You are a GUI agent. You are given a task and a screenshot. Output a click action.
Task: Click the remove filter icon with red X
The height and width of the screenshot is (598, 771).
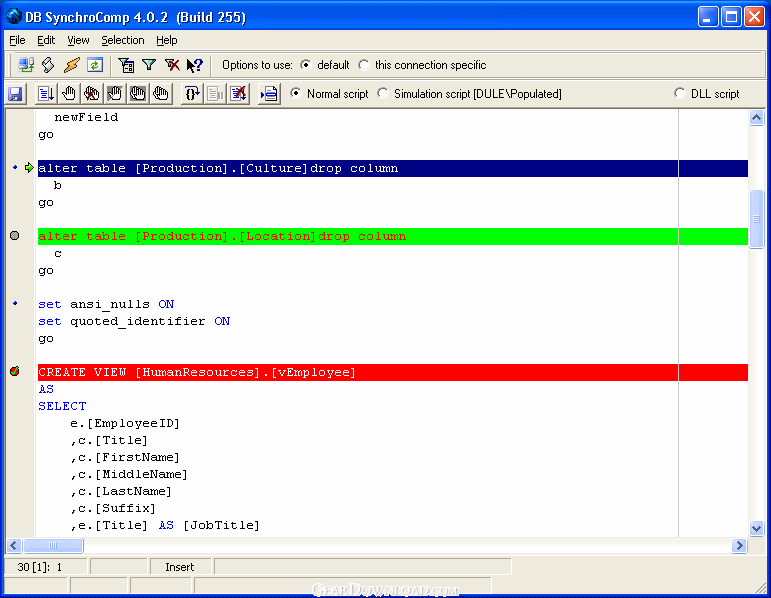coord(172,65)
